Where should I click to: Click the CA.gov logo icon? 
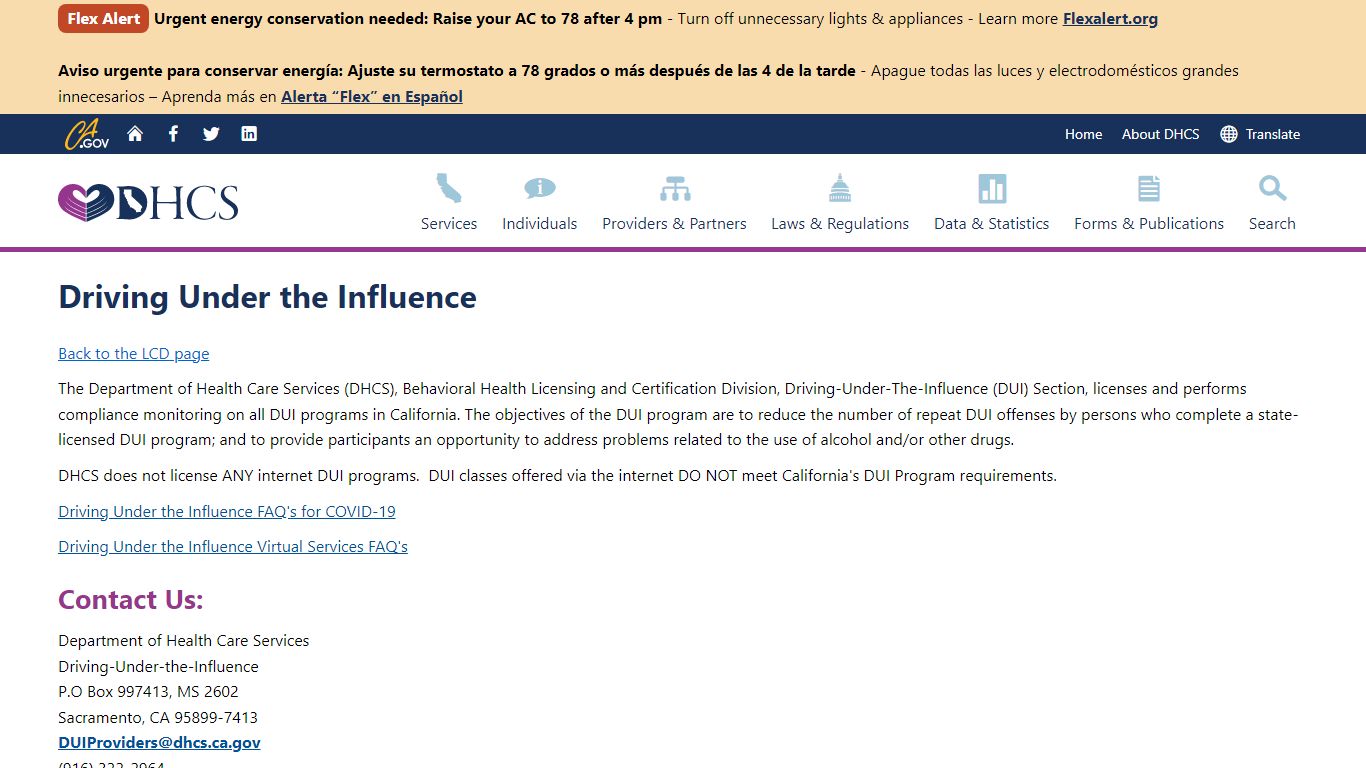(x=87, y=134)
